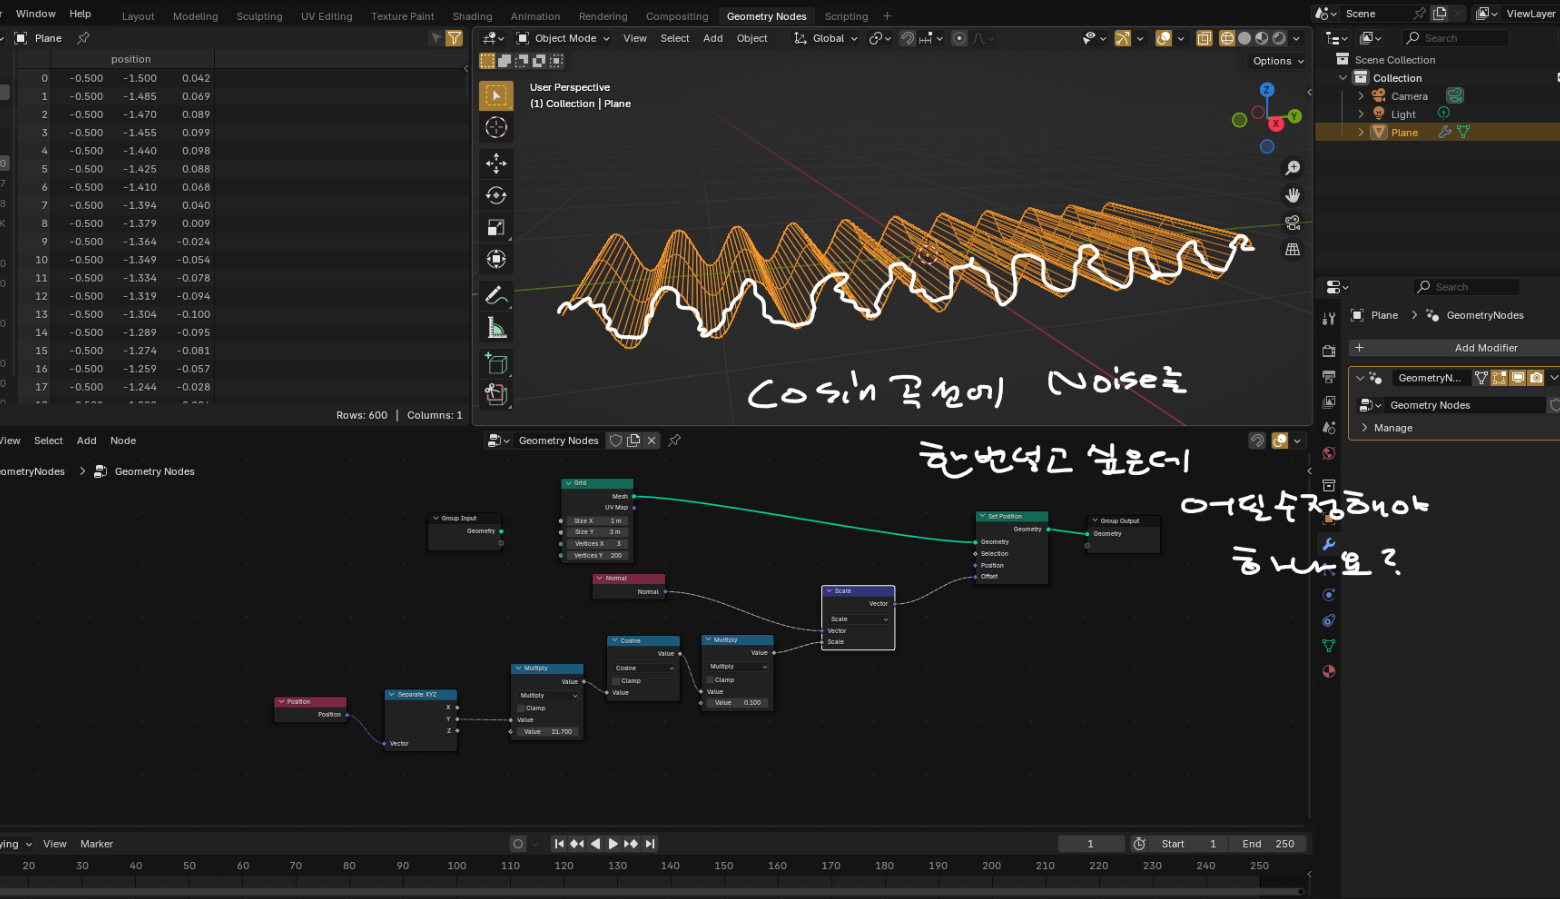
Task: Select the Scale tool in viewport toolbar
Action: tap(496, 227)
